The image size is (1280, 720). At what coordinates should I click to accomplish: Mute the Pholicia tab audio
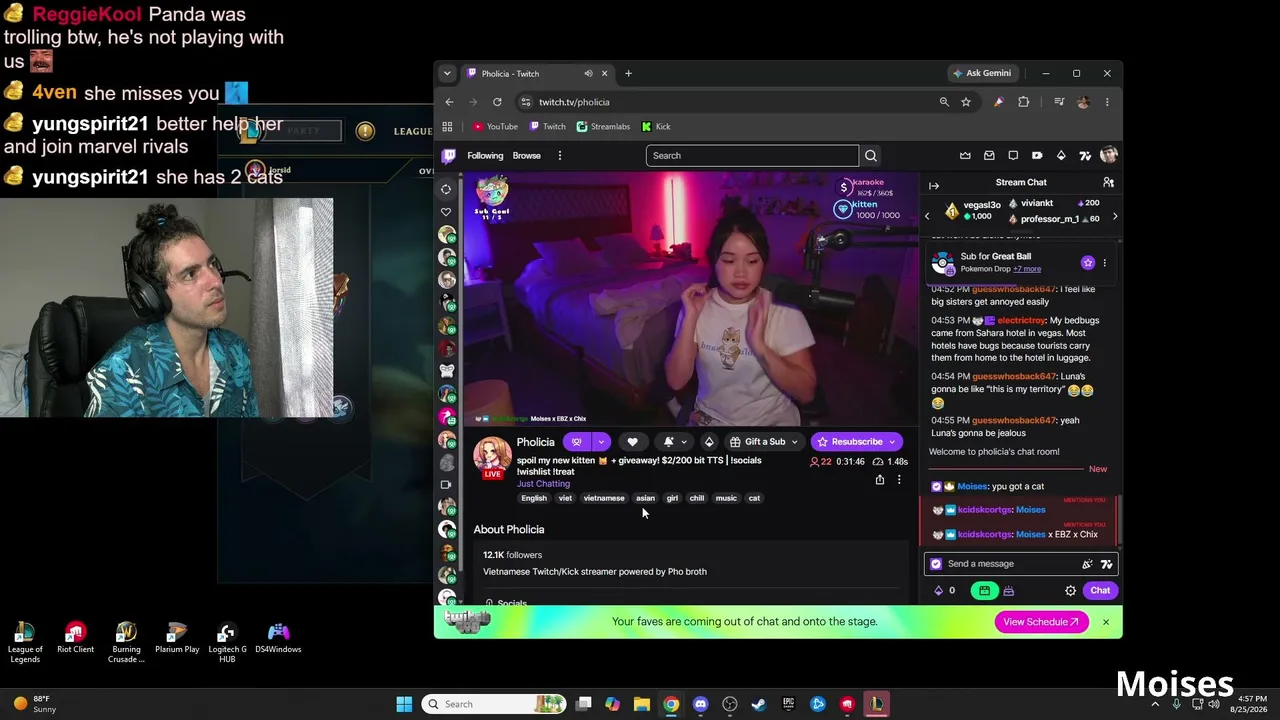[588, 73]
